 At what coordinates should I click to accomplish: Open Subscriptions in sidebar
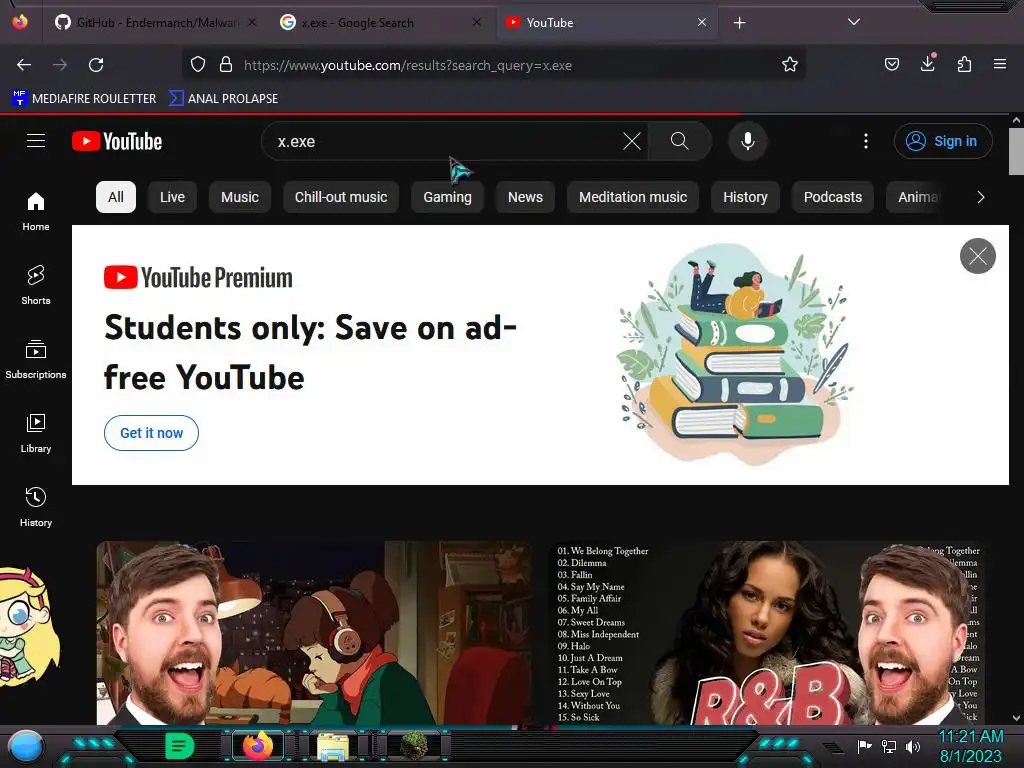point(36,359)
